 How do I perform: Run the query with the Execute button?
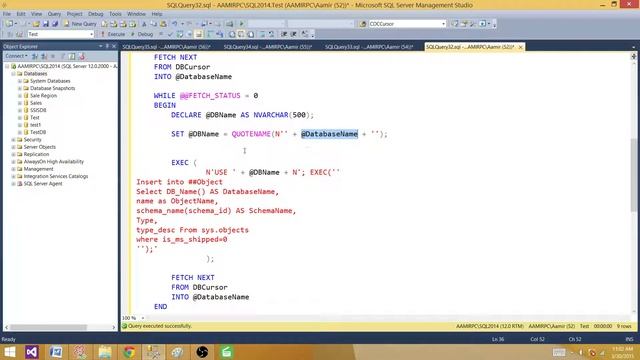[x=113, y=34]
